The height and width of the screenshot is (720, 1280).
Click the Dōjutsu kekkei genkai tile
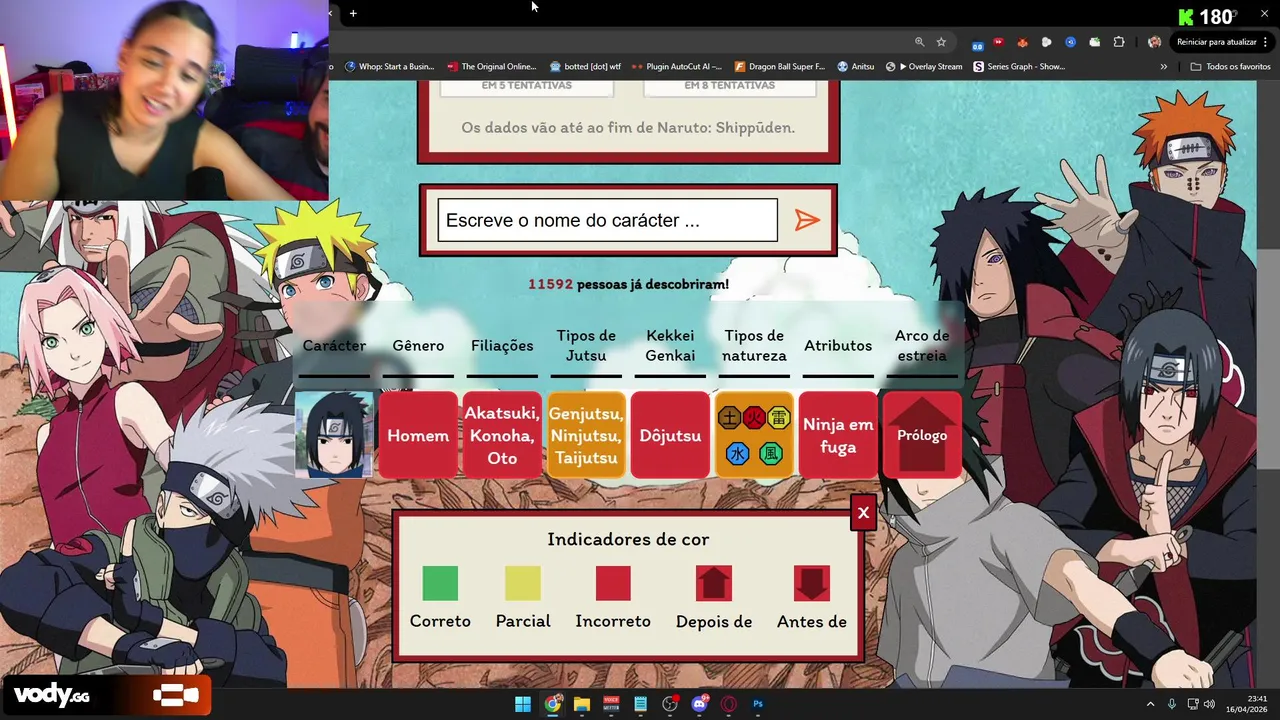[670, 435]
